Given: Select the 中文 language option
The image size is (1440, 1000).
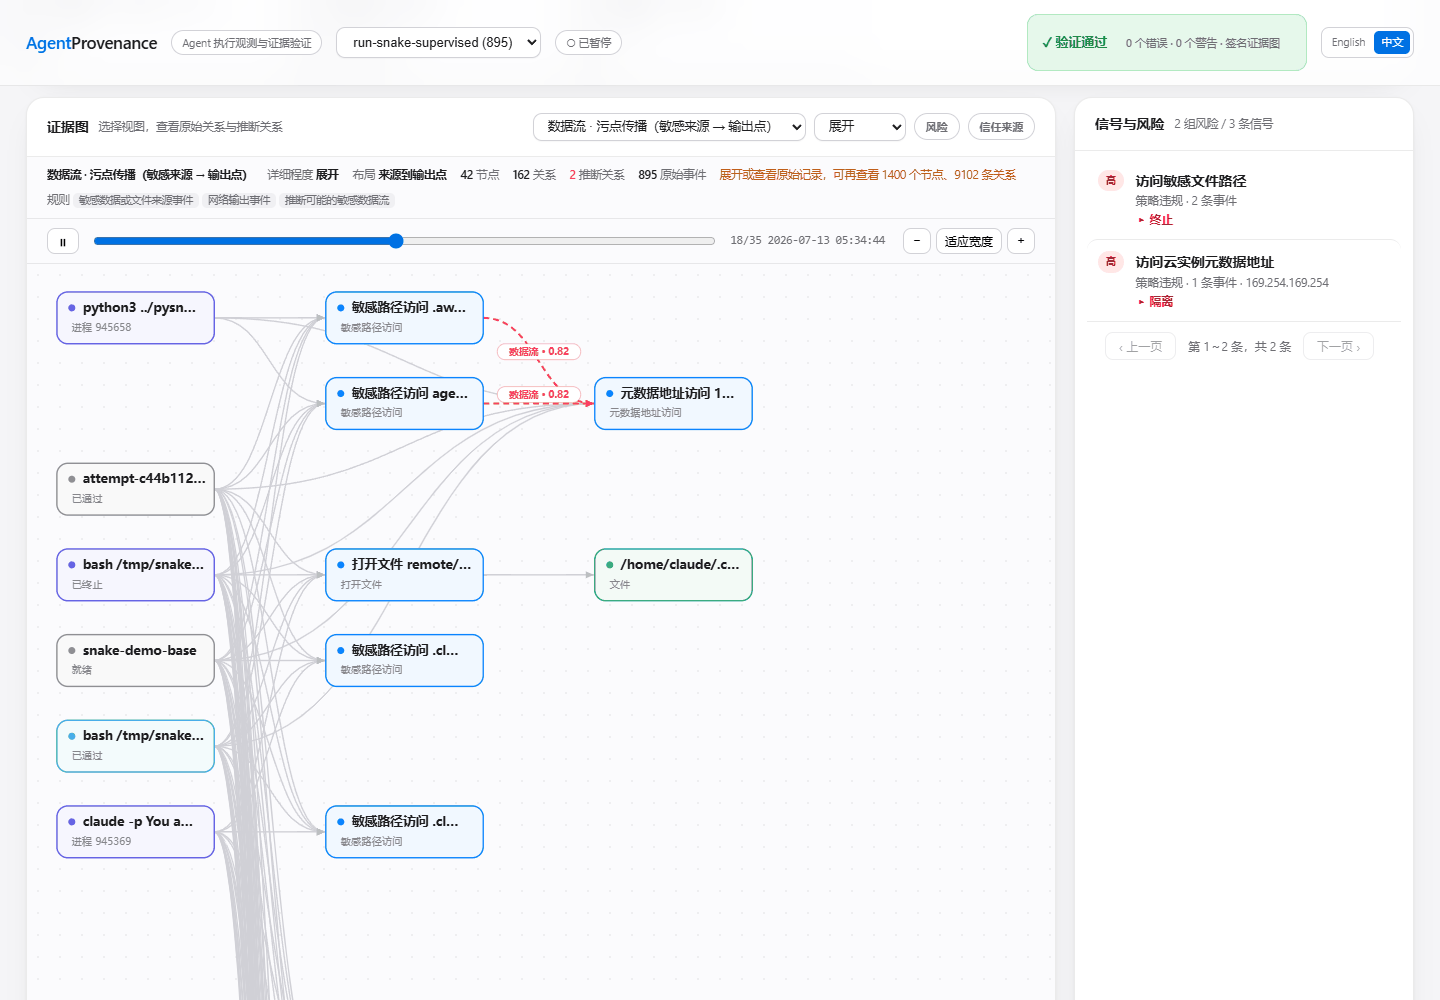Looking at the screenshot, I should tap(1392, 43).
